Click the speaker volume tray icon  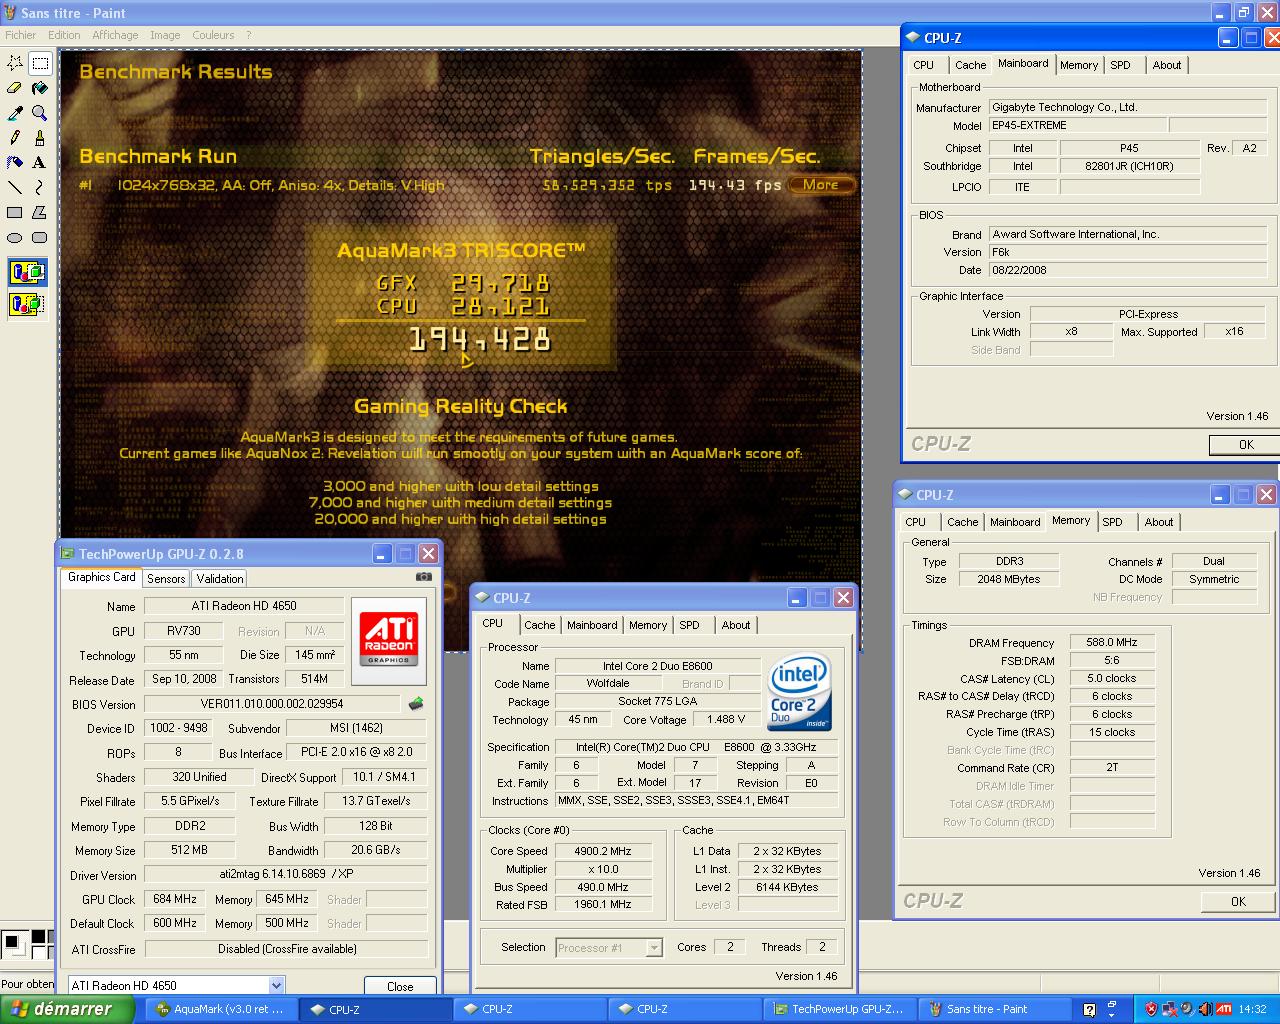point(1205,1009)
